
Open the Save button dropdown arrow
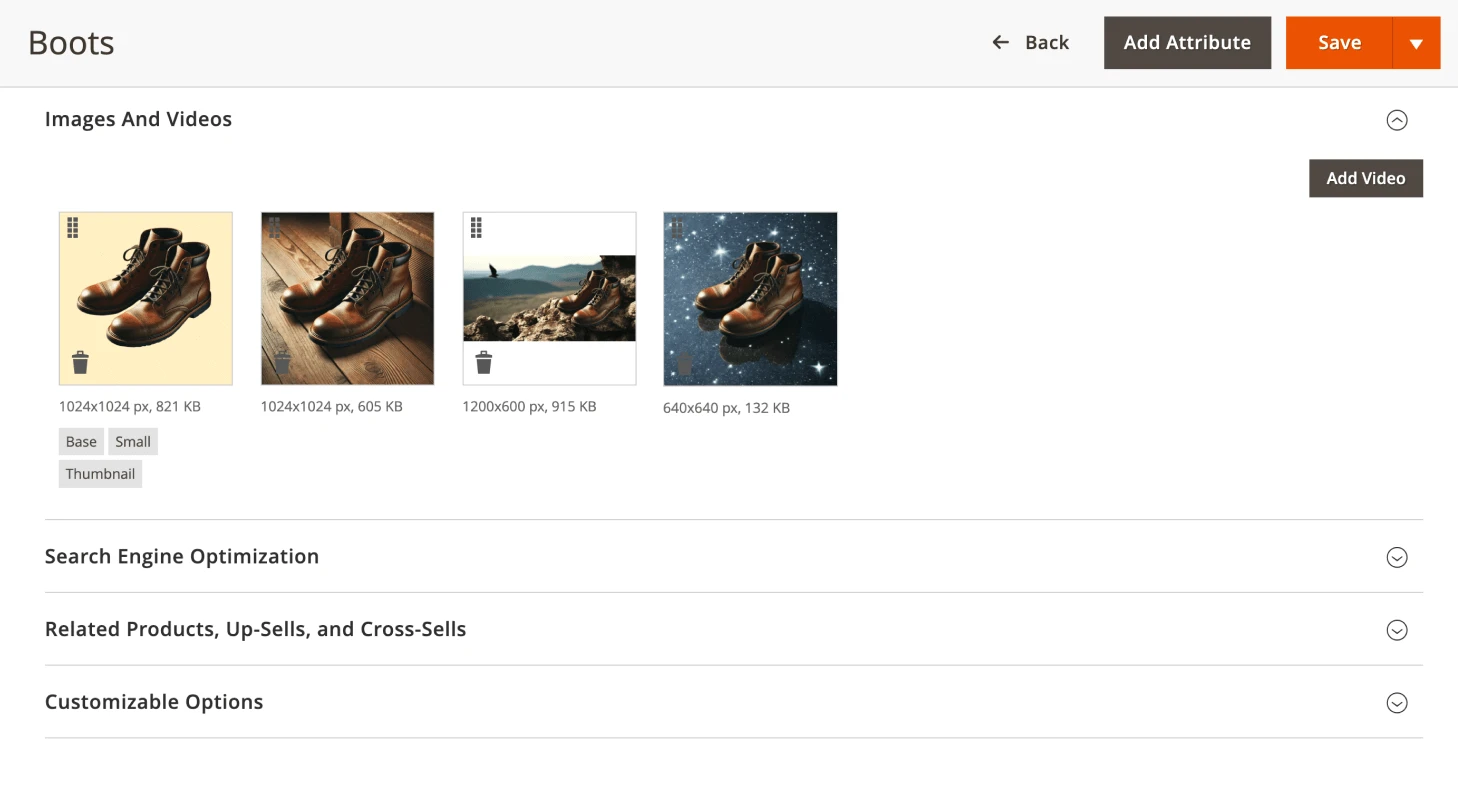pyautogui.click(x=1417, y=42)
